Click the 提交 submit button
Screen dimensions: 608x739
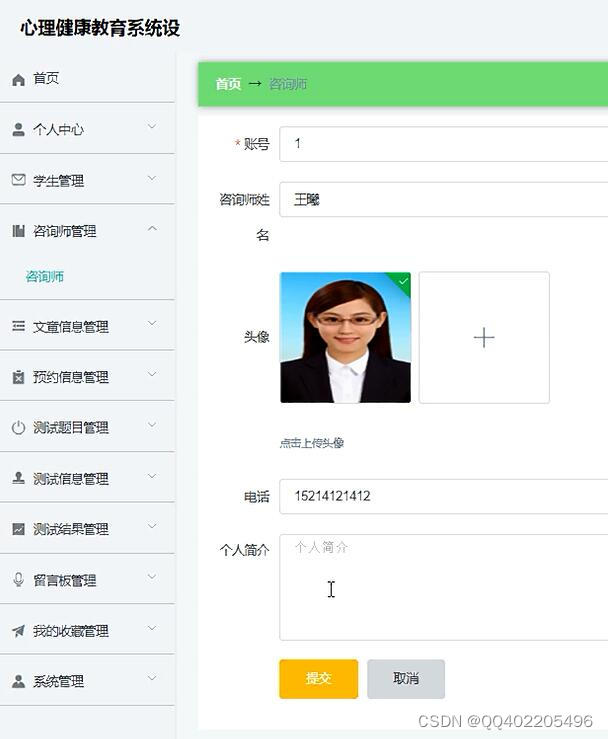click(319, 679)
